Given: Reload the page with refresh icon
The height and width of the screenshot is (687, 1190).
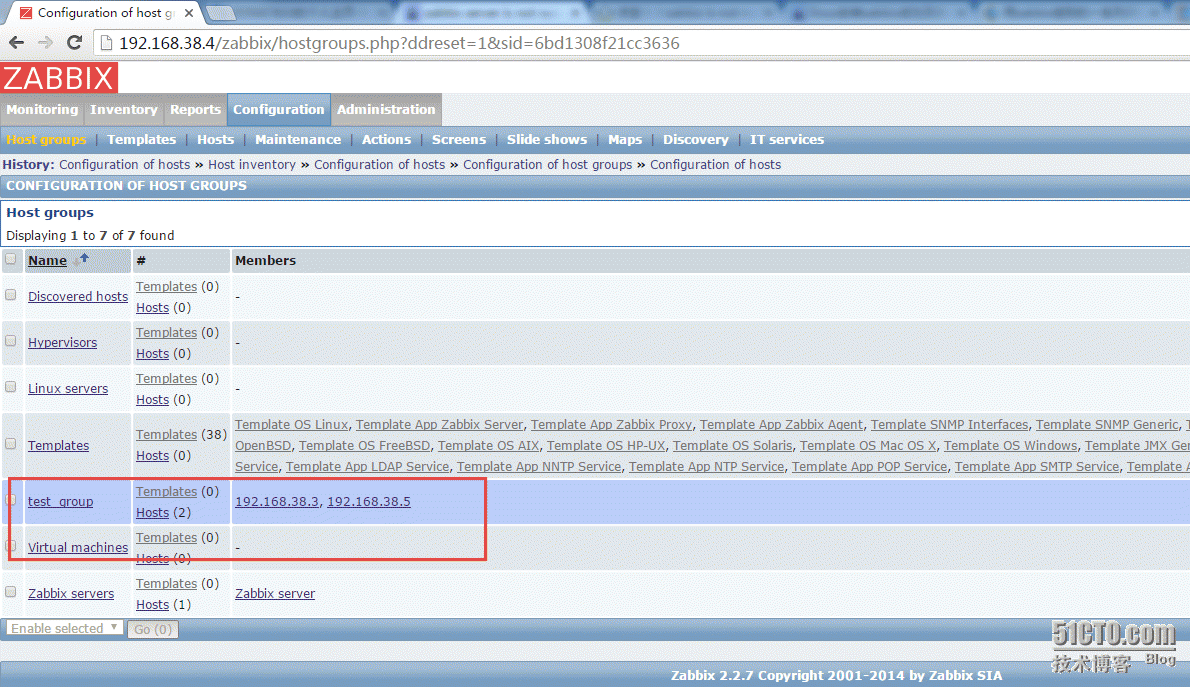Looking at the screenshot, I should [74, 43].
